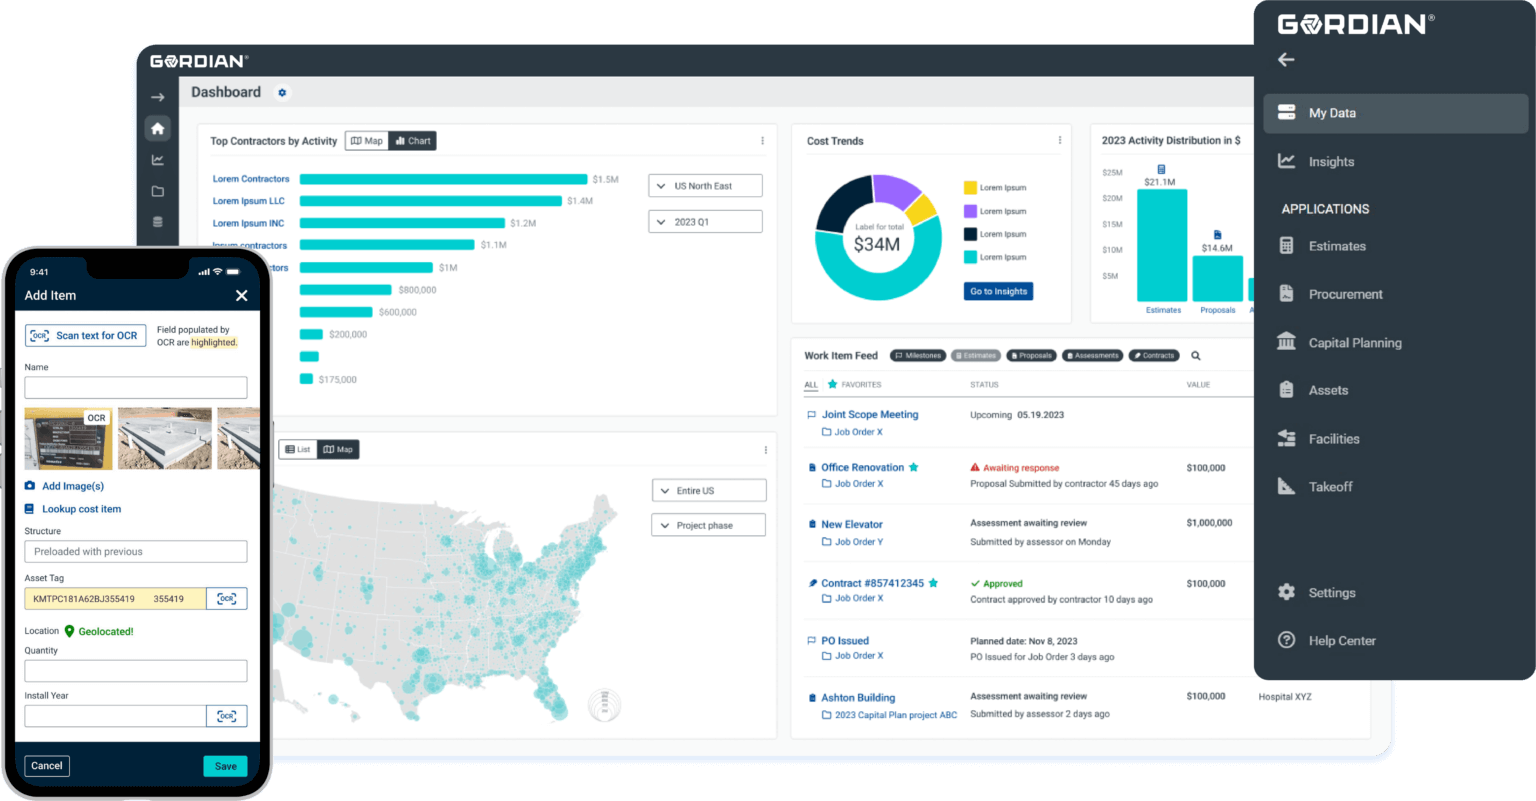Open dashboard settings gear beside Dashboard title
Screen dimensions: 1536x801
tap(282, 93)
